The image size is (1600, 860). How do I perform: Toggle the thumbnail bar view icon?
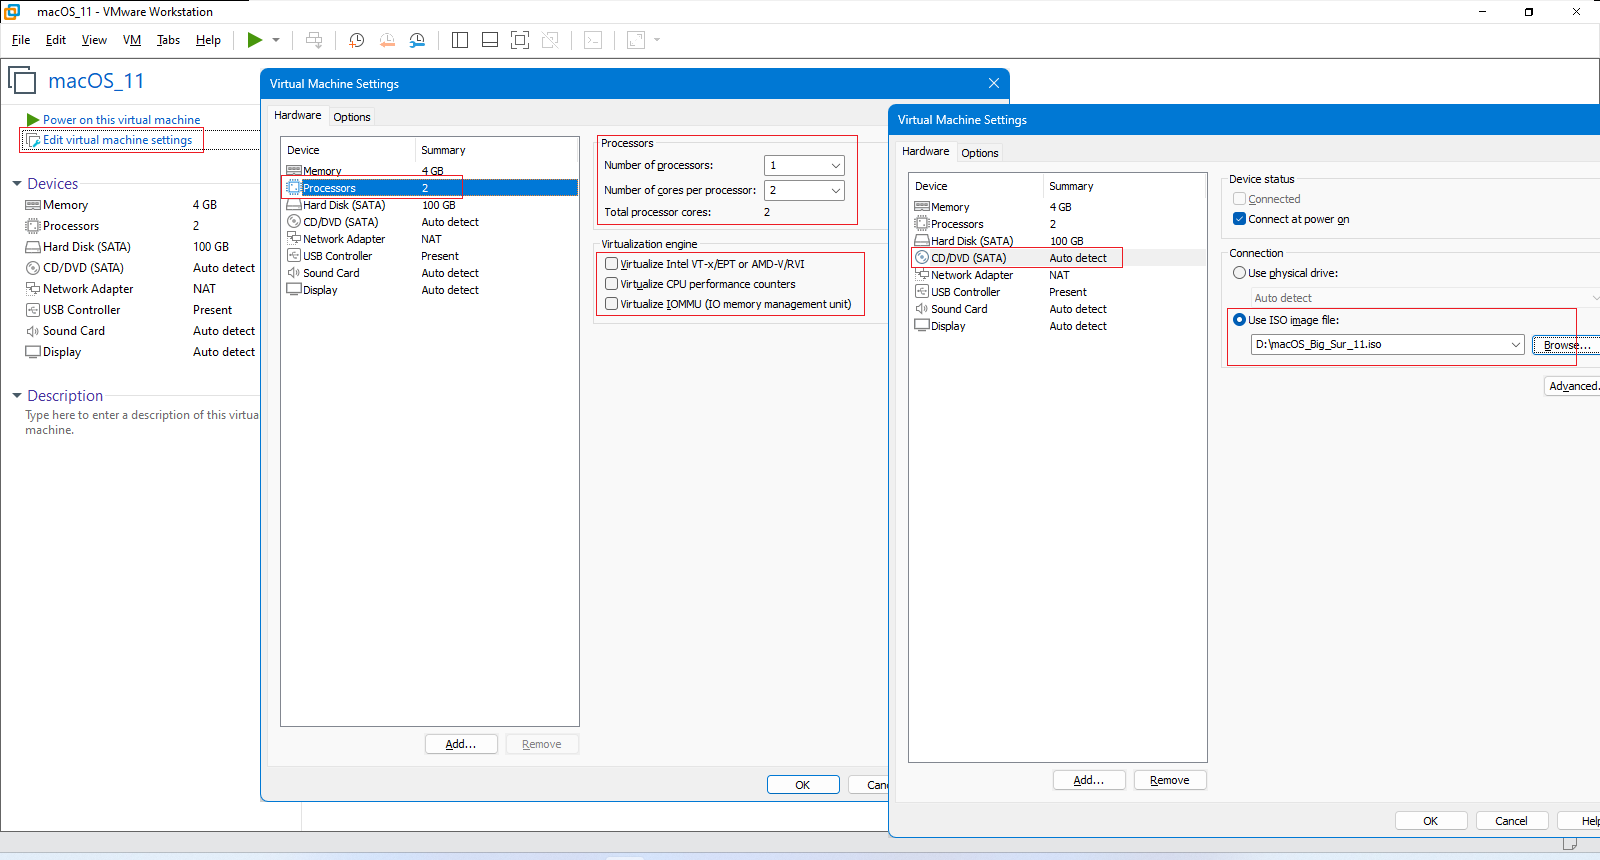[490, 40]
